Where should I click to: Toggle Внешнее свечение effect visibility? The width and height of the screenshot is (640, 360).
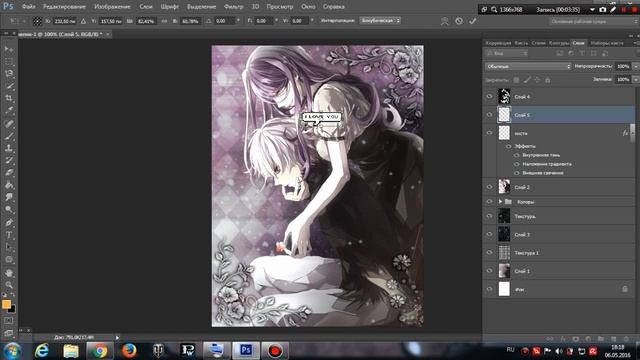tap(517, 173)
